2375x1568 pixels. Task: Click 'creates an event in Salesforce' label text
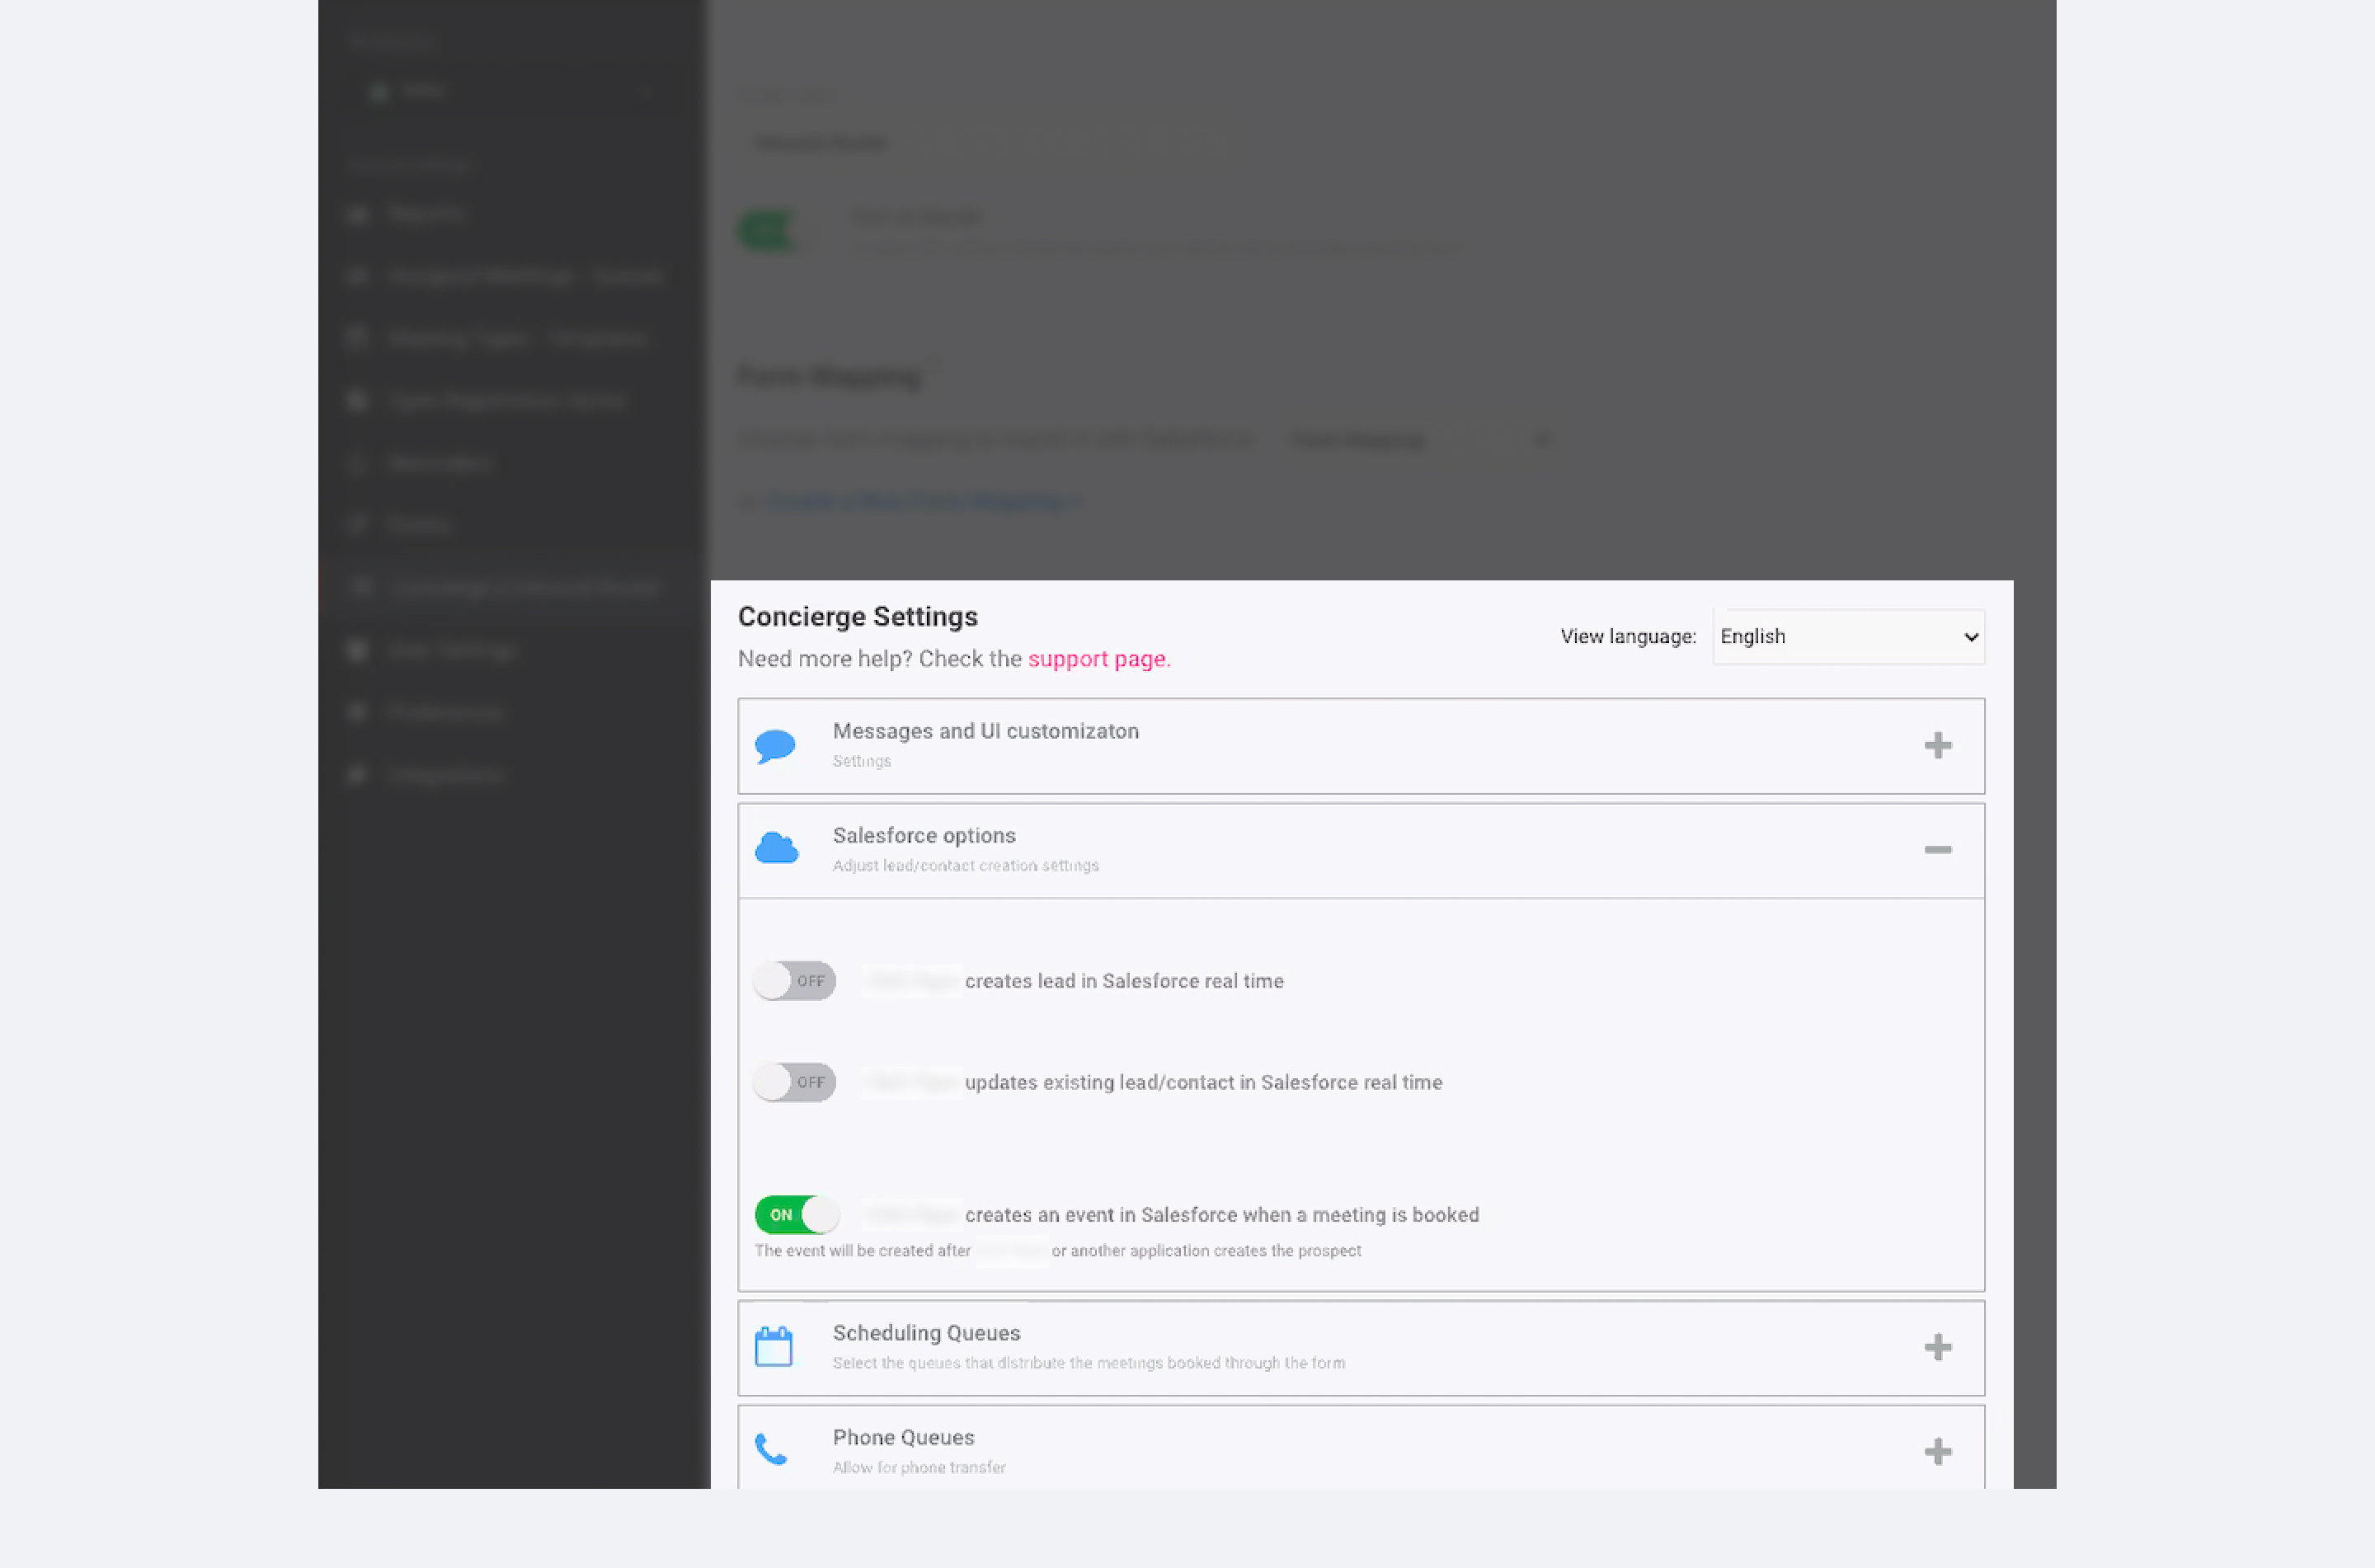tap(1221, 1214)
